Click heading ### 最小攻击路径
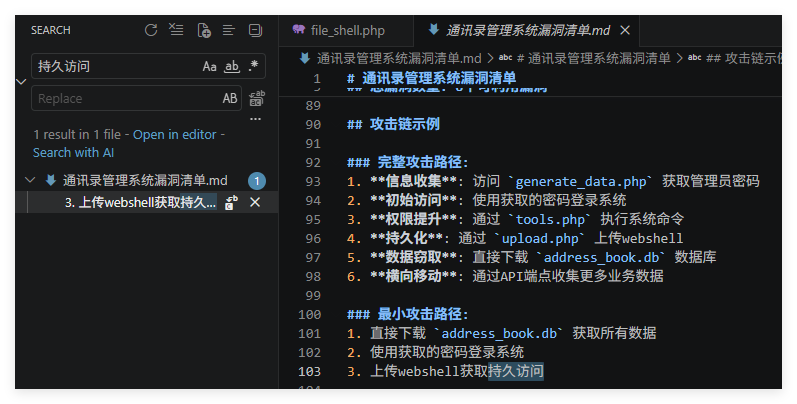This screenshot has width=797, height=404. click(408, 314)
